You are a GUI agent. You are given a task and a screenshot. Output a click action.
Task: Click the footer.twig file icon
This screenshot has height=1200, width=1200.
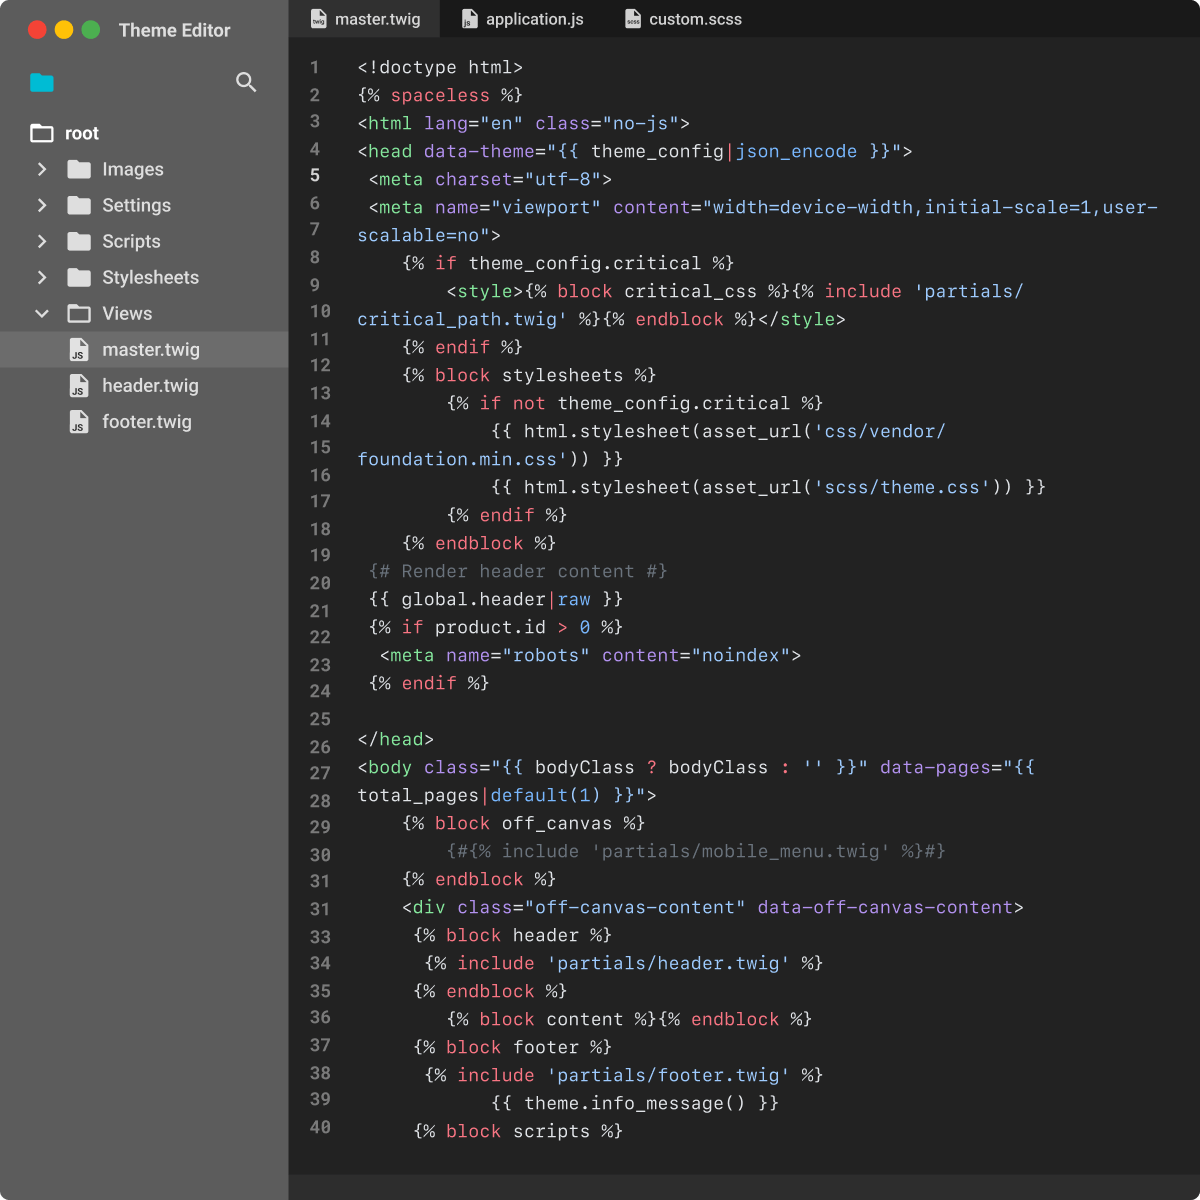78,422
